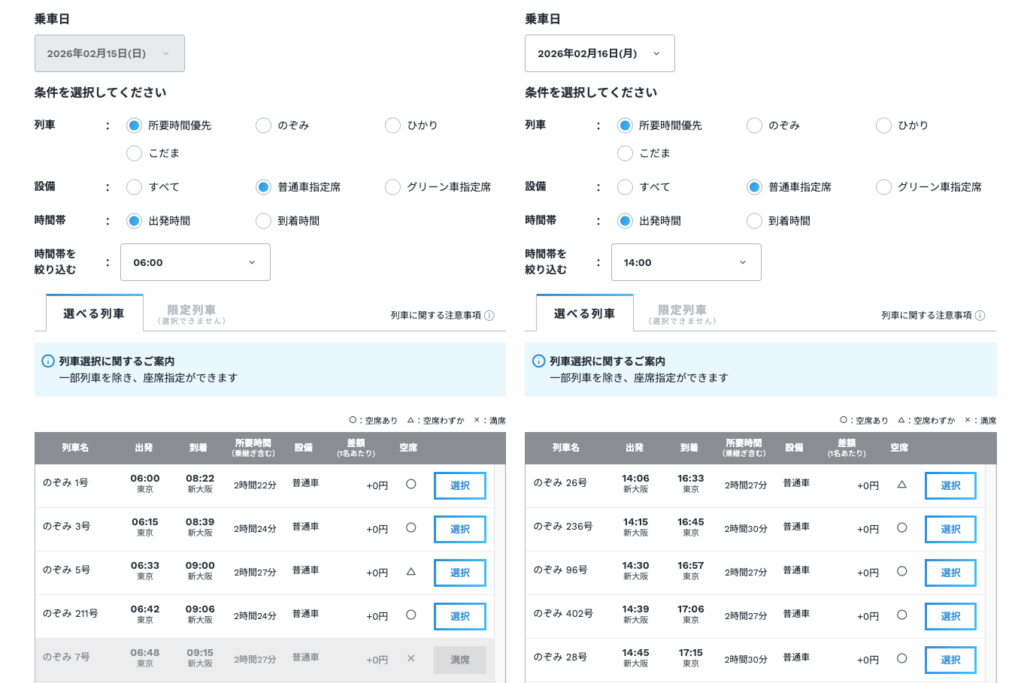Click info icon in right 列車選択に関するご案内 banner
This screenshot has height=683, width=1024.
click(538, 361)
